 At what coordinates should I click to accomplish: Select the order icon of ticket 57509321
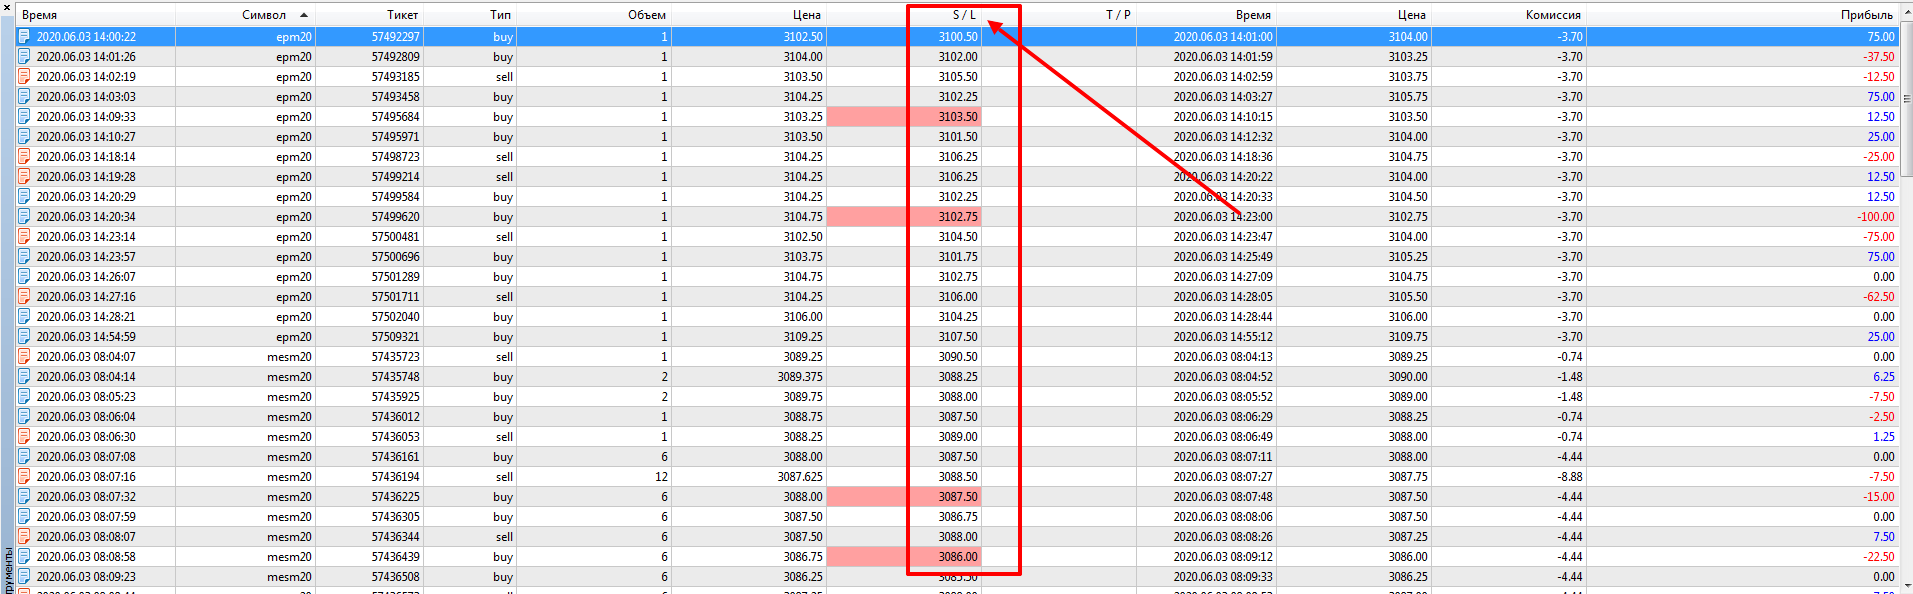[x=25, y=337]
